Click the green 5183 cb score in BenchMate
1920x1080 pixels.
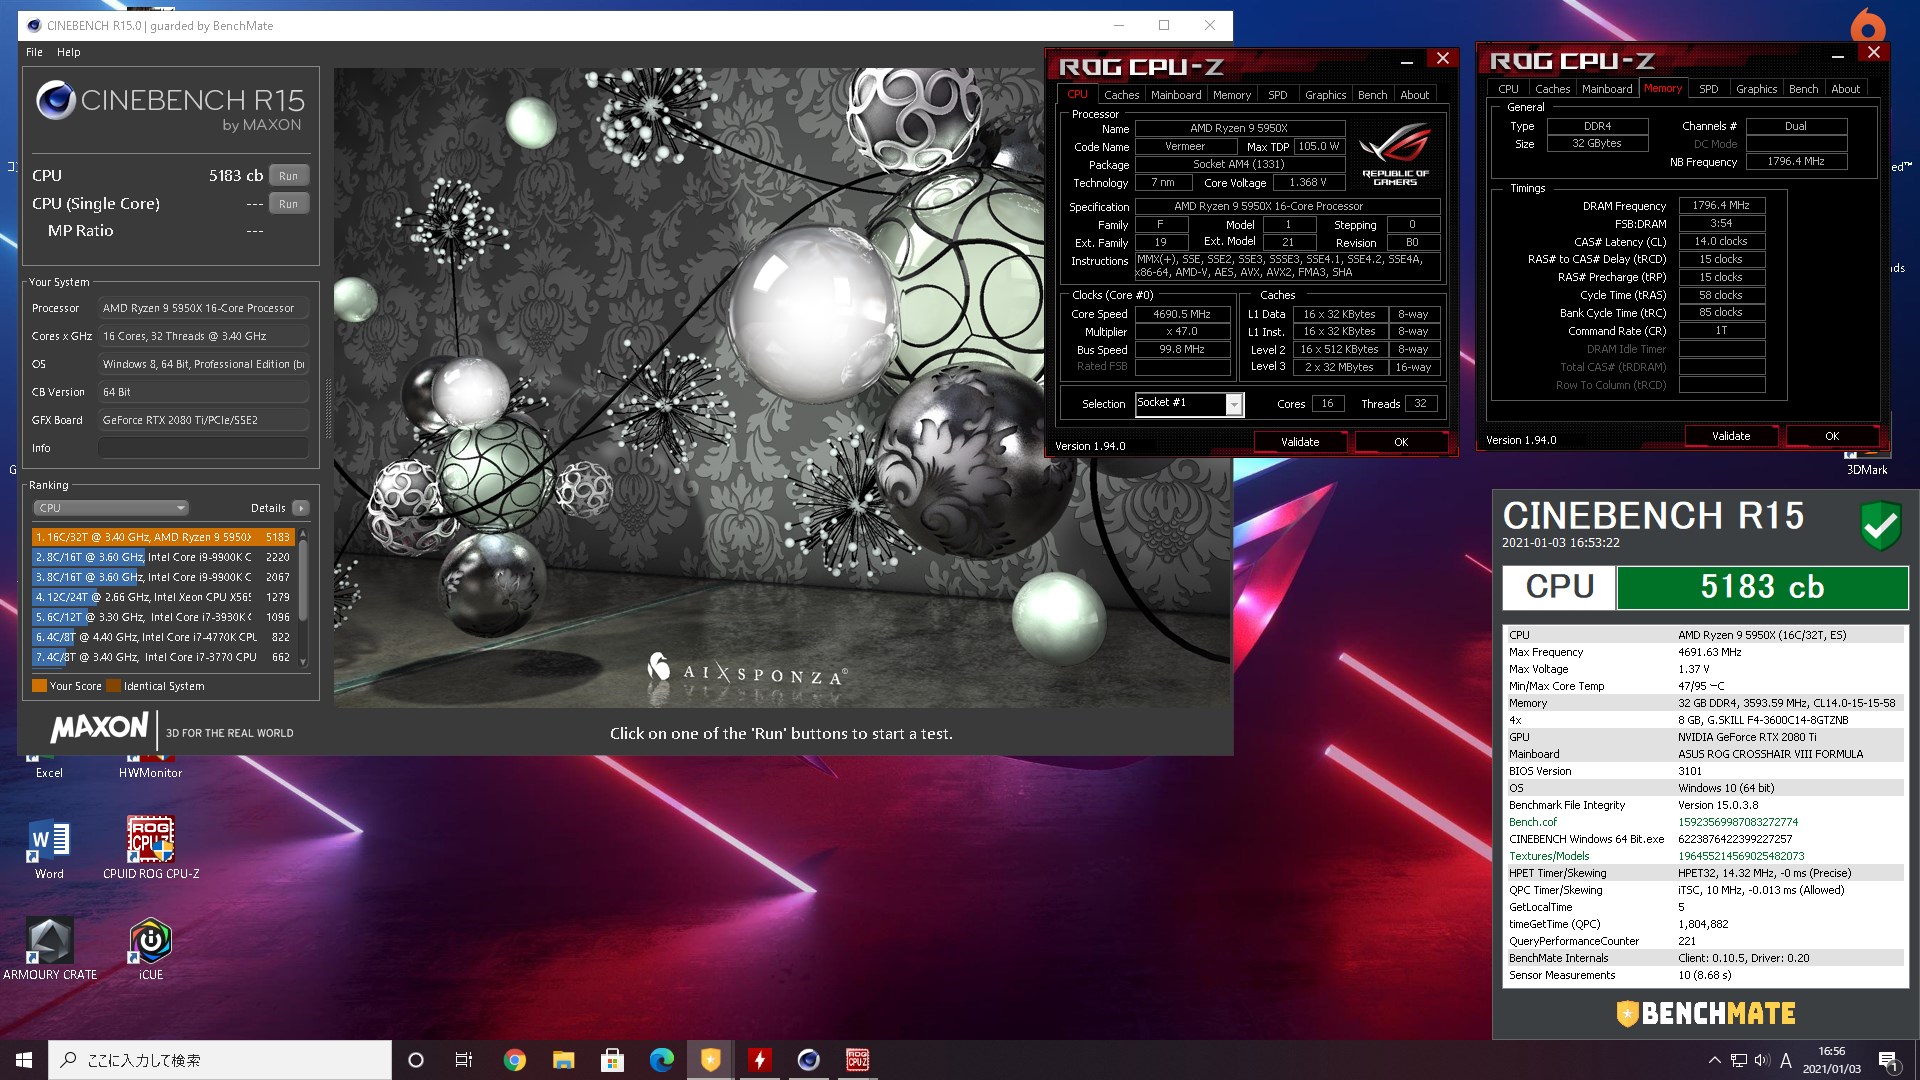(1762, 587)
